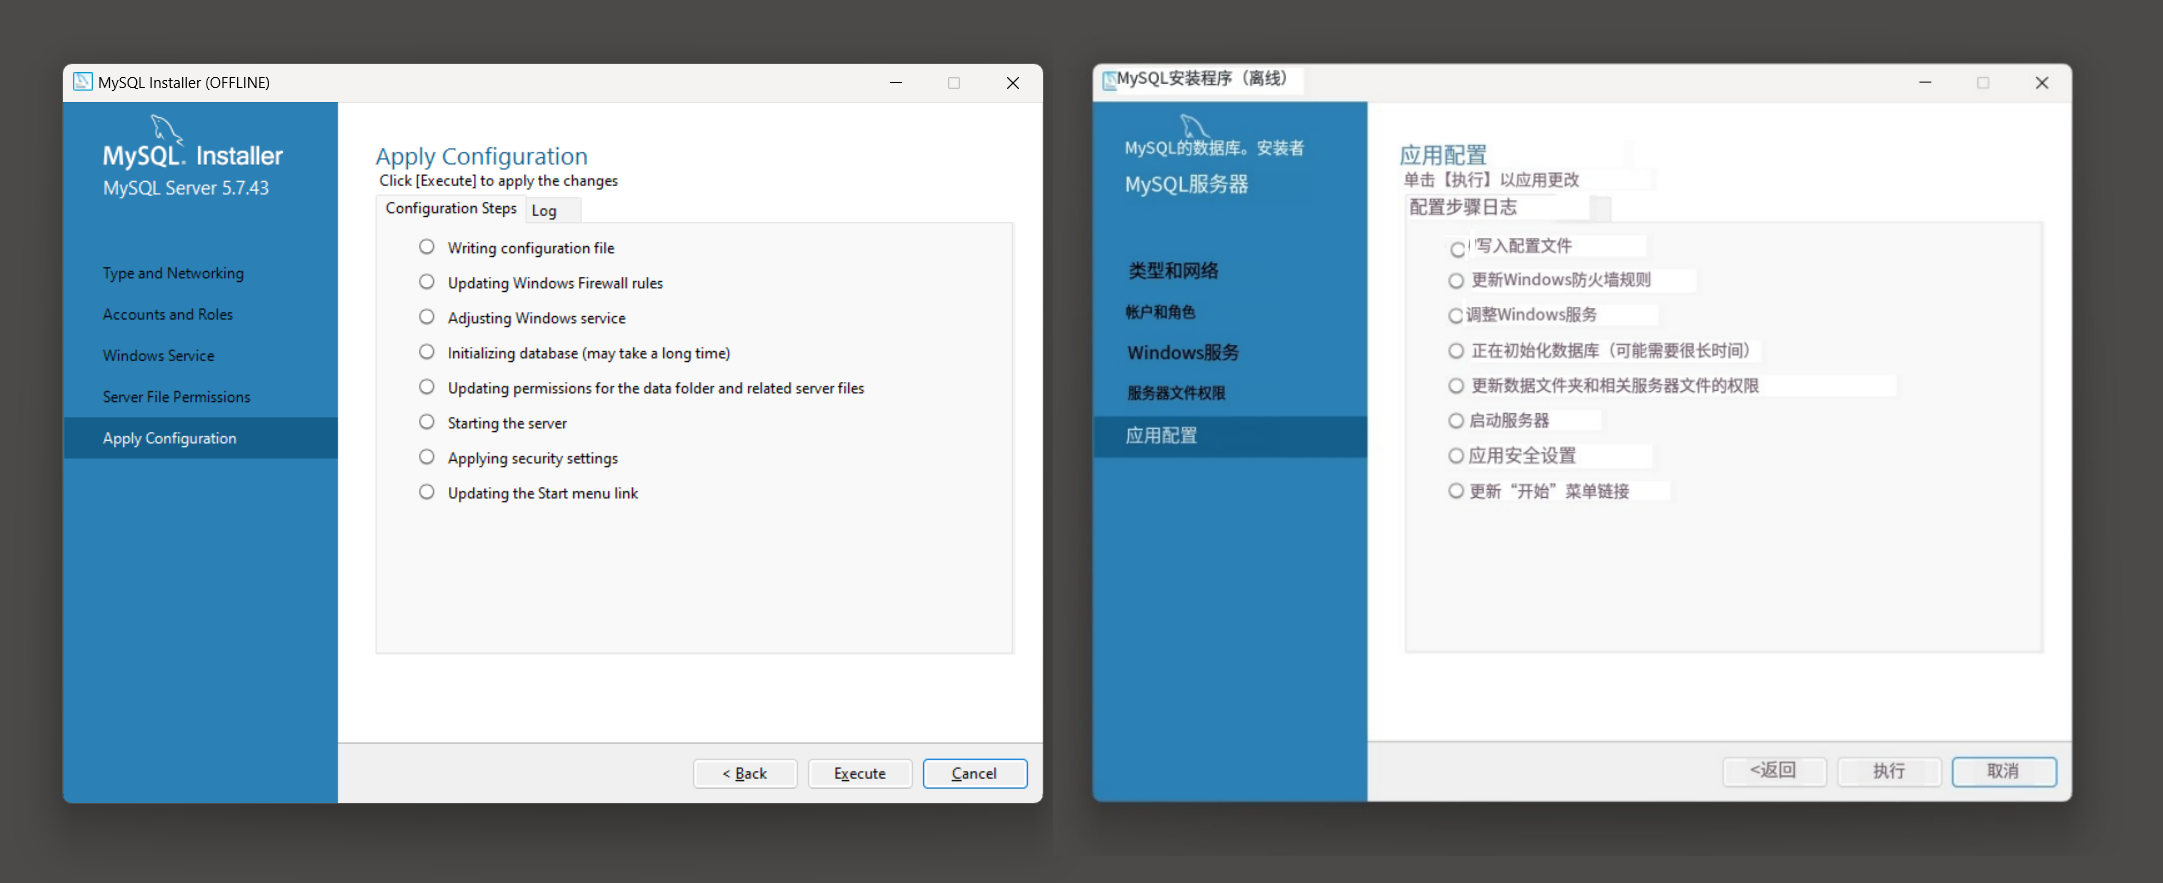Go to 类型和网络 sidebar step
Image resolution: width=2163 pixels, height=883 pixels.
[1173, 271]
